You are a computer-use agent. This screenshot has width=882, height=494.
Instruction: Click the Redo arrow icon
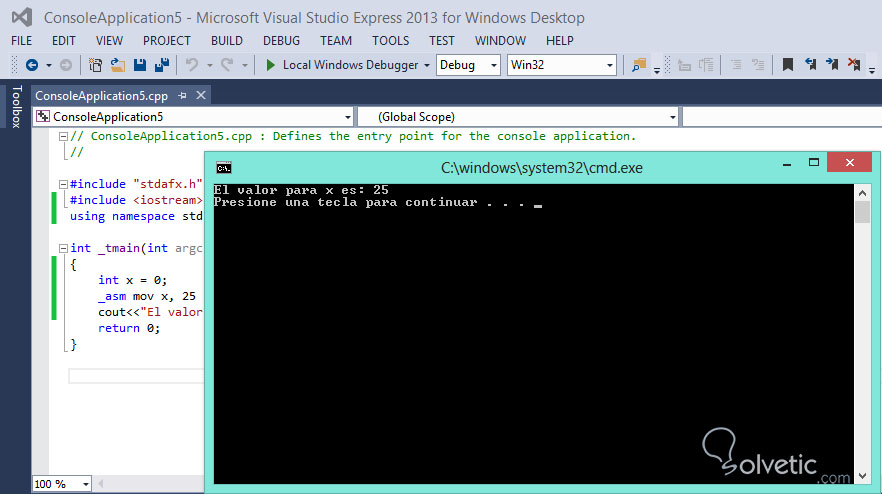(227, 65)
